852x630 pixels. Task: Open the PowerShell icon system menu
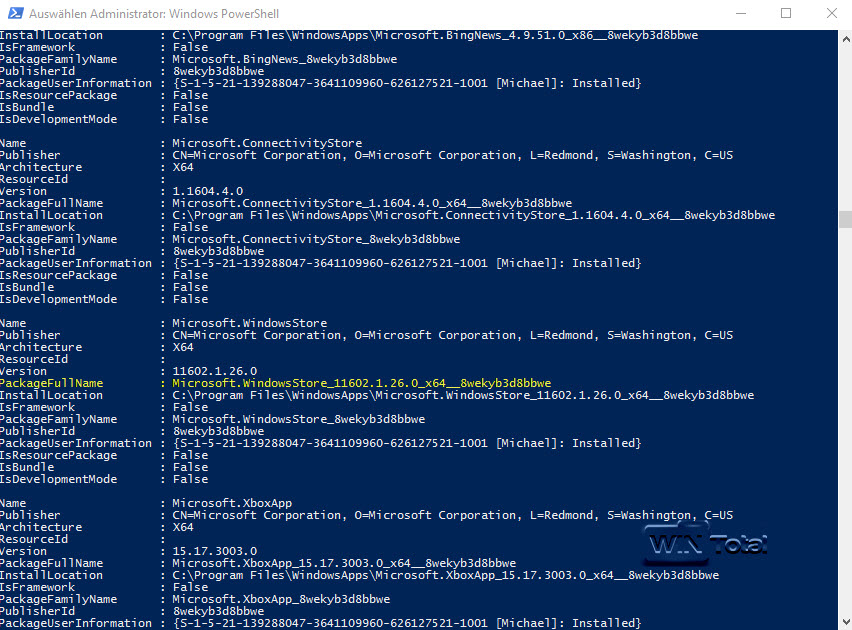(15, 13)
